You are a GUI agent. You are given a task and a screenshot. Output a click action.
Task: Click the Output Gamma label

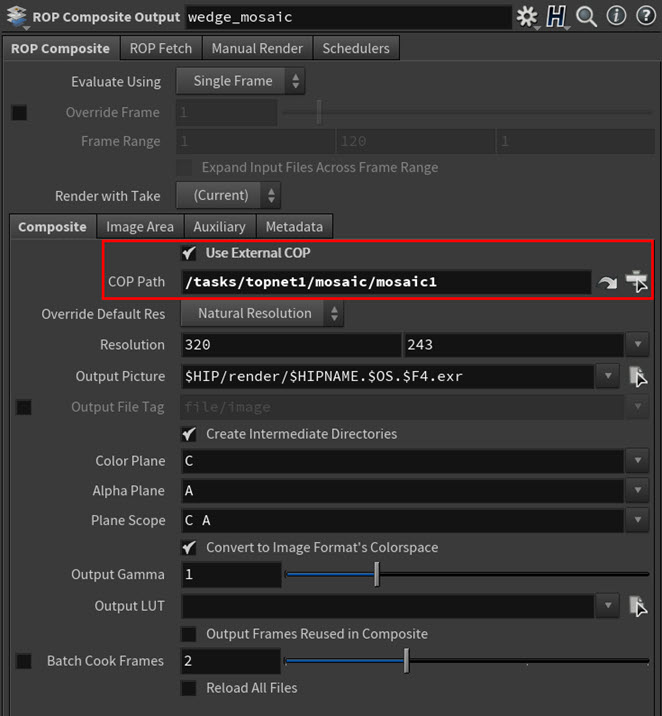pyautogui.click(x=118, y=574)
